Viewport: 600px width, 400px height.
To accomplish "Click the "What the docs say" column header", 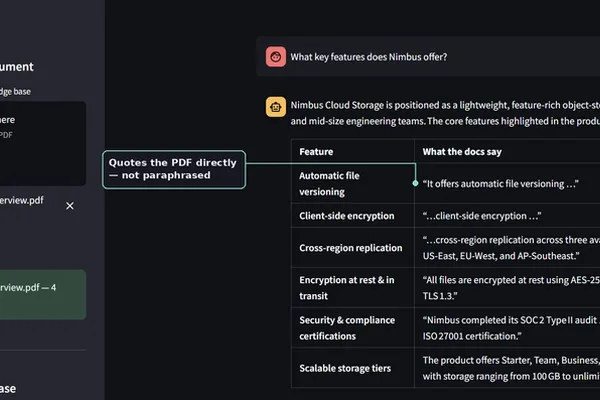I will pyautogui.click(x=507, y=152).
